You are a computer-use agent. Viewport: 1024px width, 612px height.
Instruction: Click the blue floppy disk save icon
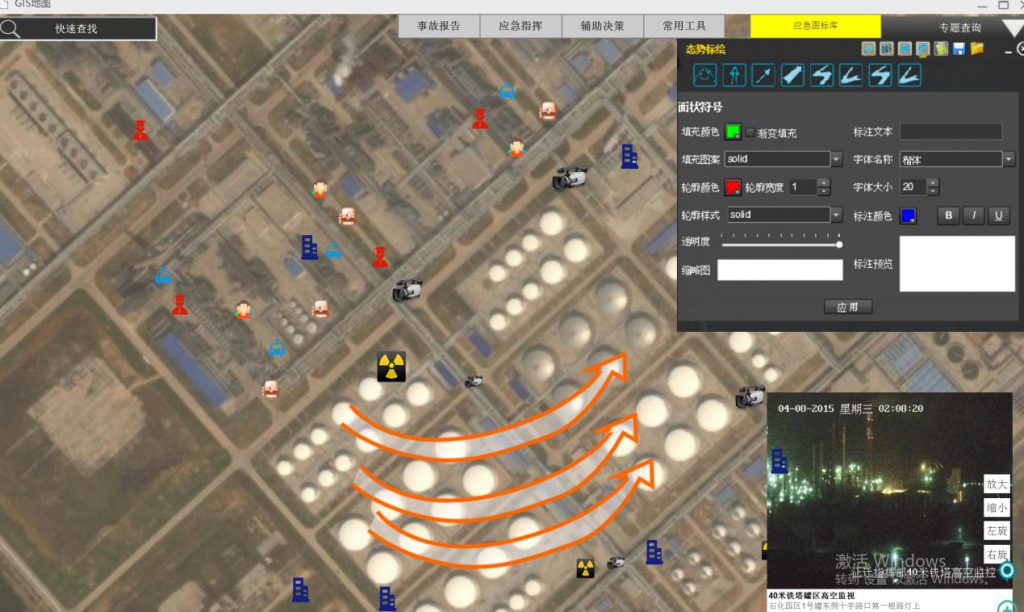point(959,48)
